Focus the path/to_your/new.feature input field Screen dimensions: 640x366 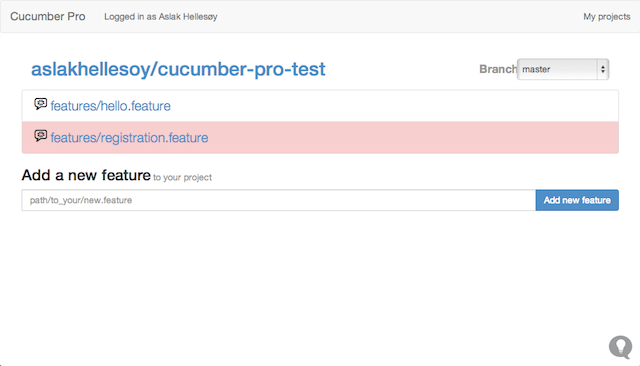point(279,200)
